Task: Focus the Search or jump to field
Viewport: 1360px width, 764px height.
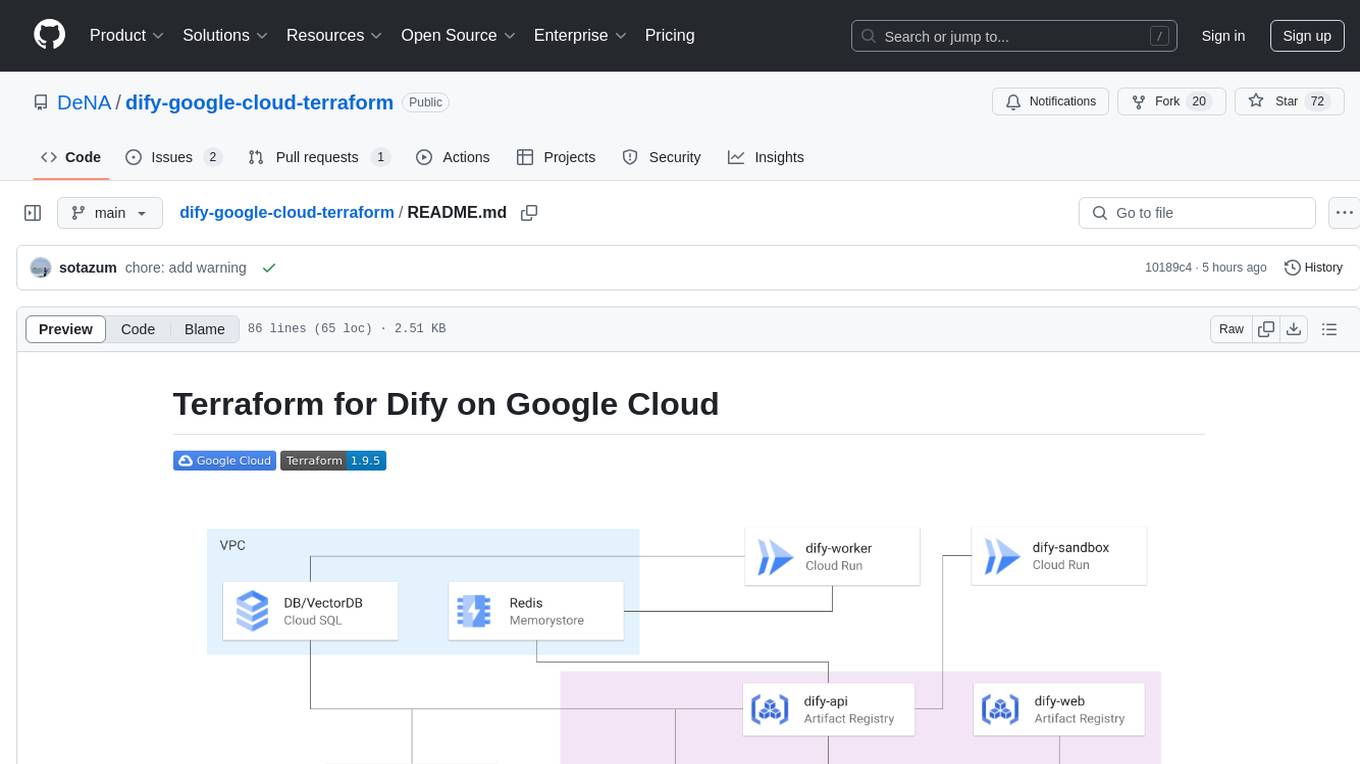Action: coord(1013,36)
